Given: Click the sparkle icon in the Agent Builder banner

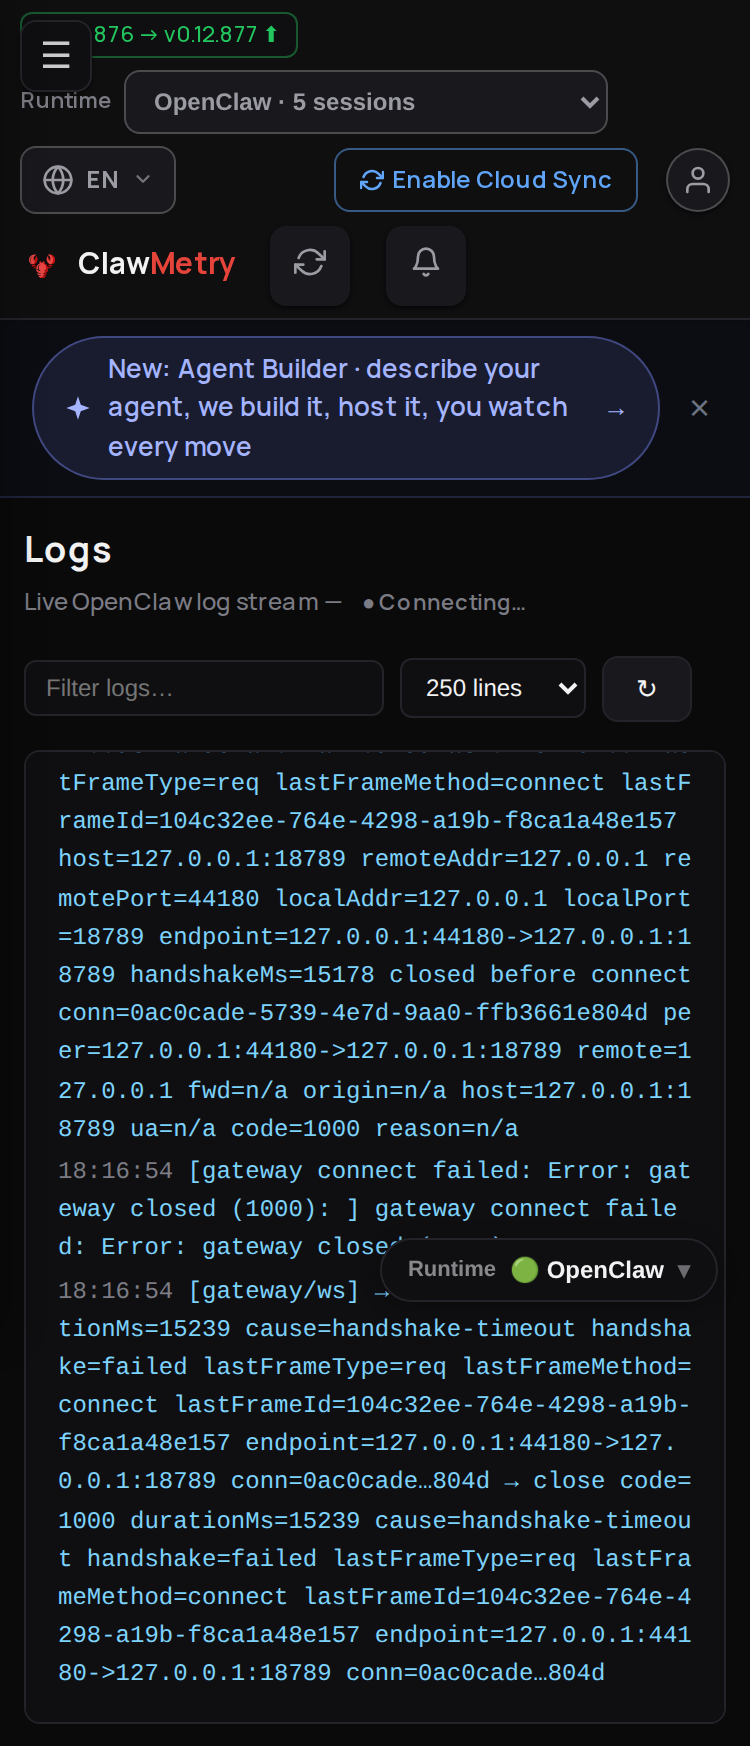Looking at the screenshot, I should [x=78, y=408].
